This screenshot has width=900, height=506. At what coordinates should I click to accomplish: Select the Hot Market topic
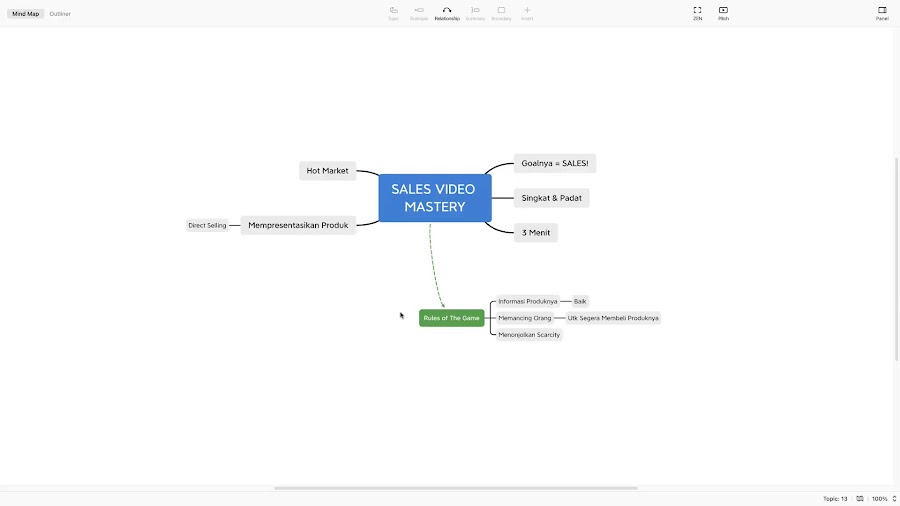327,170
